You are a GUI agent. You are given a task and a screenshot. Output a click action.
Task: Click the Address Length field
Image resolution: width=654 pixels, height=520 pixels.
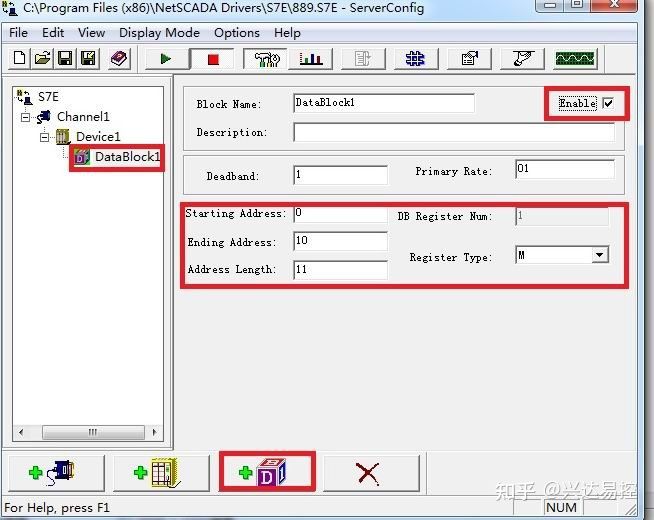(x=341, y=270)
